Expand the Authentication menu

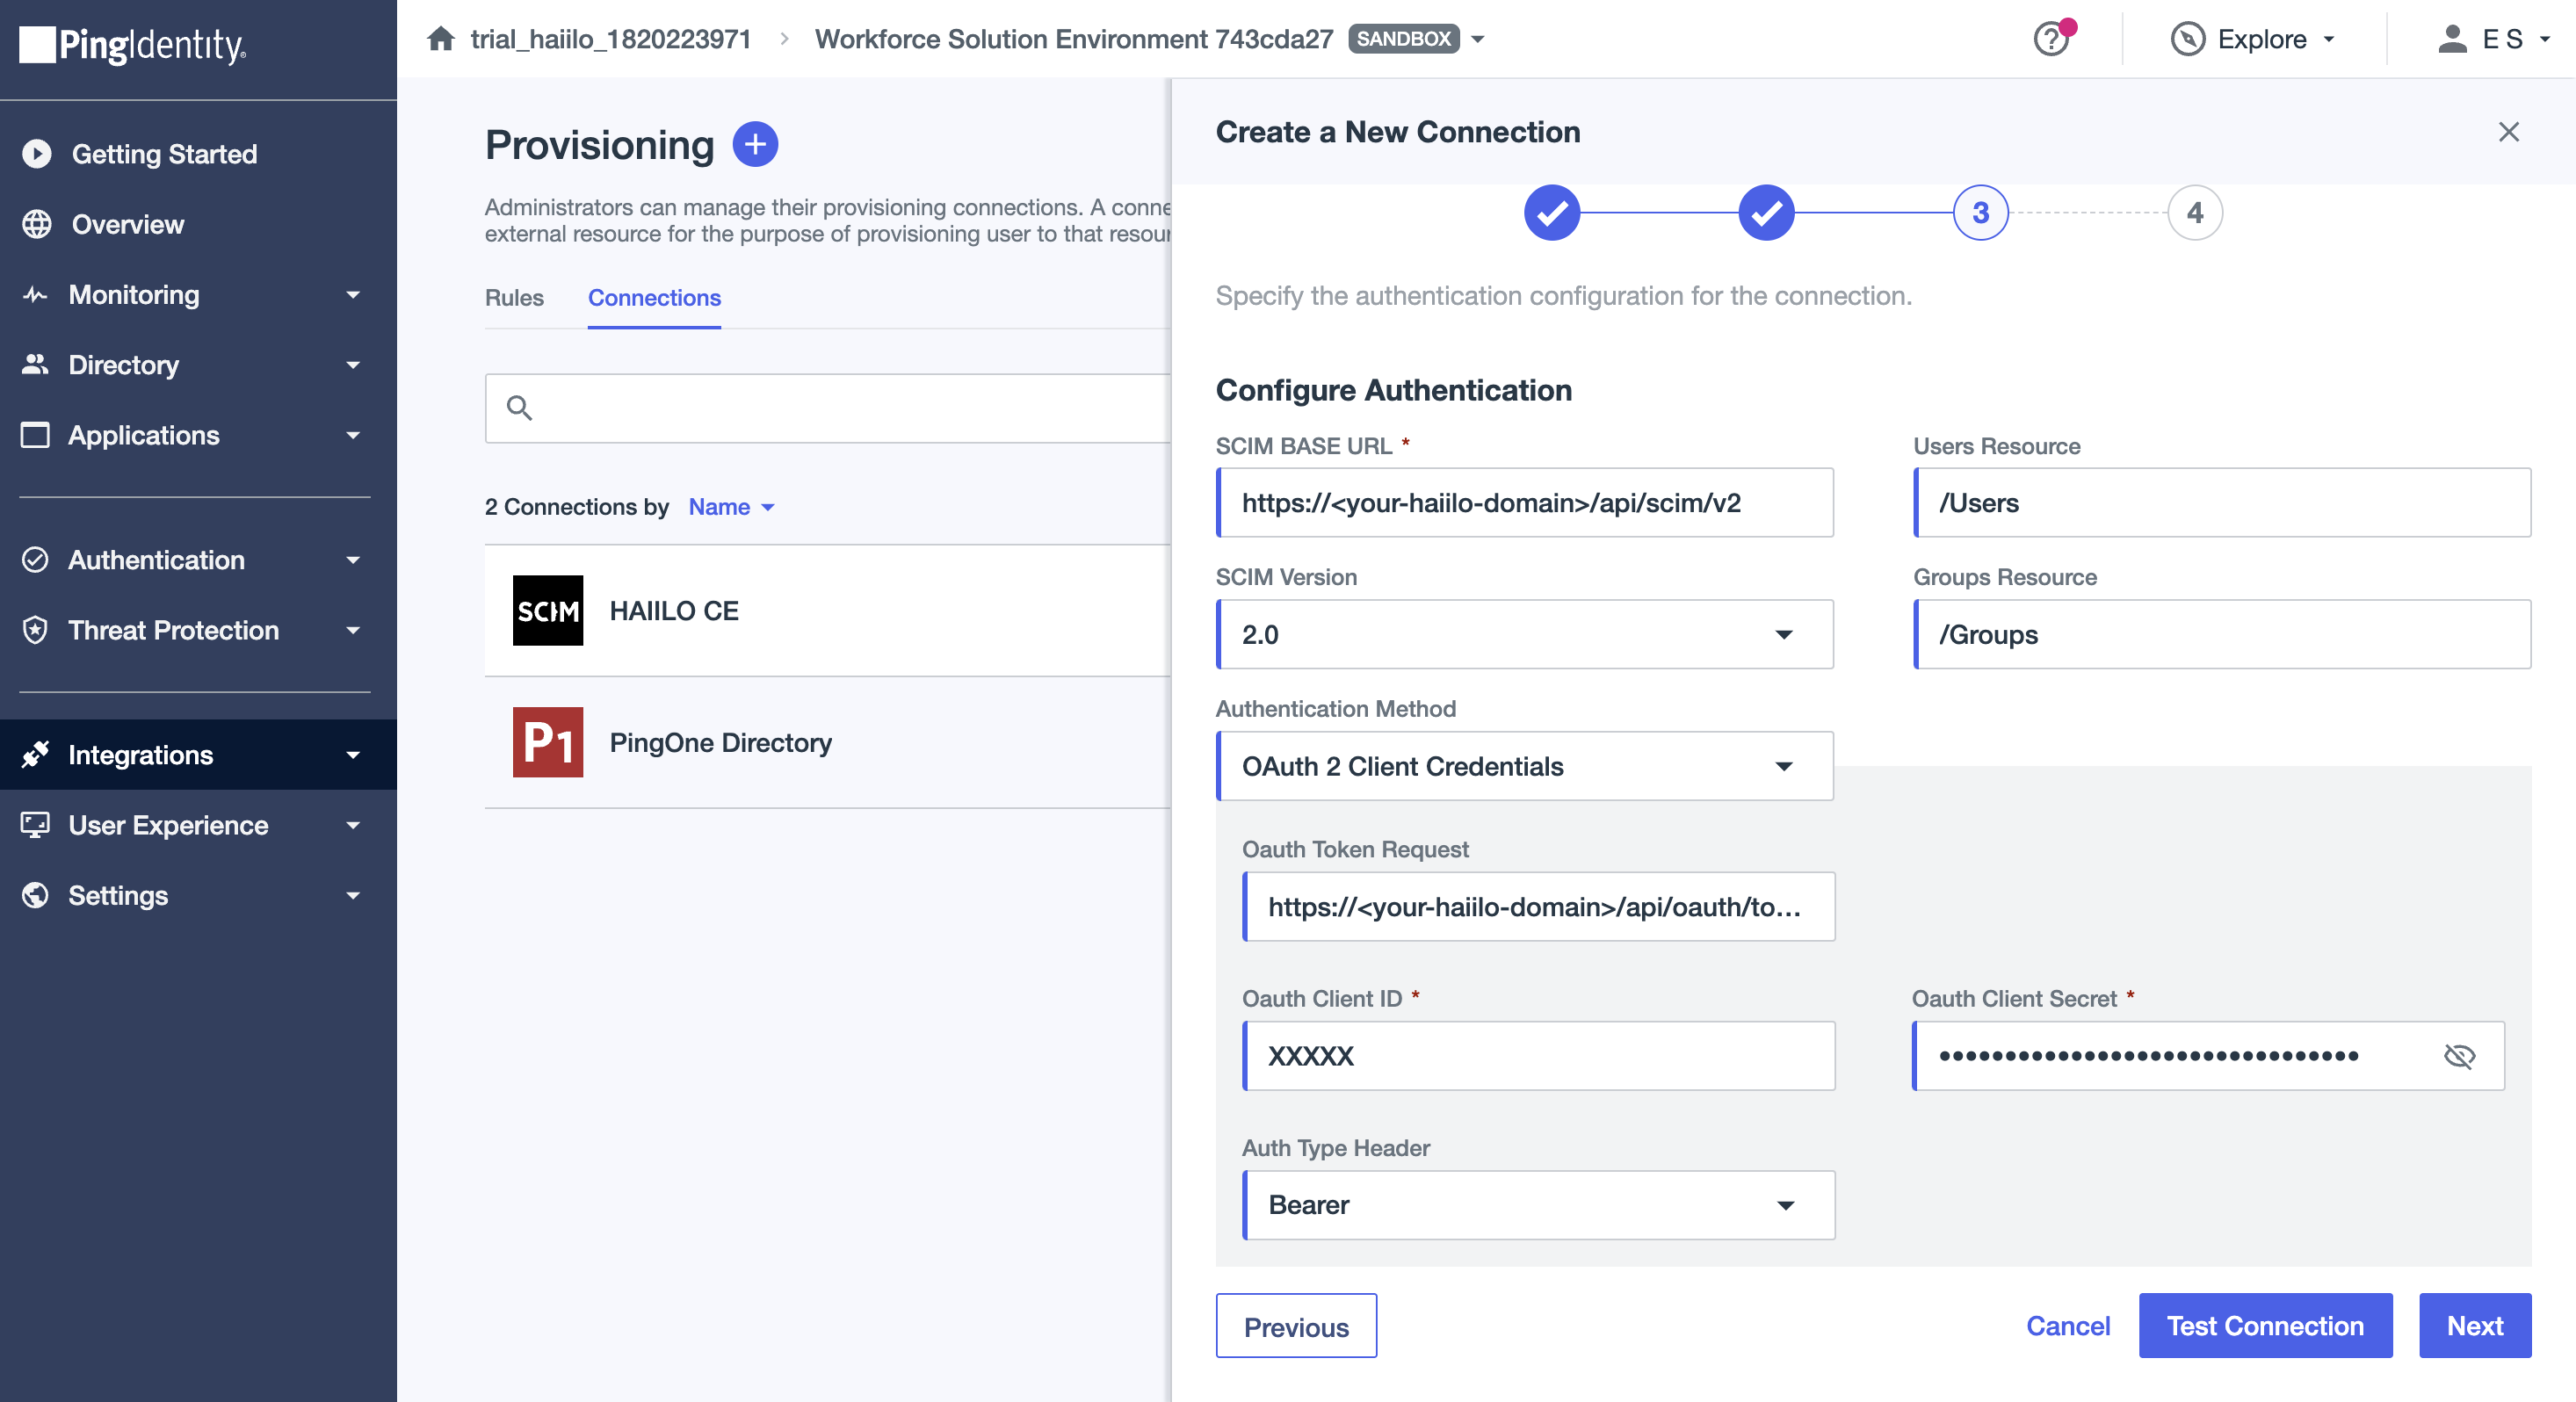point(353,560)
